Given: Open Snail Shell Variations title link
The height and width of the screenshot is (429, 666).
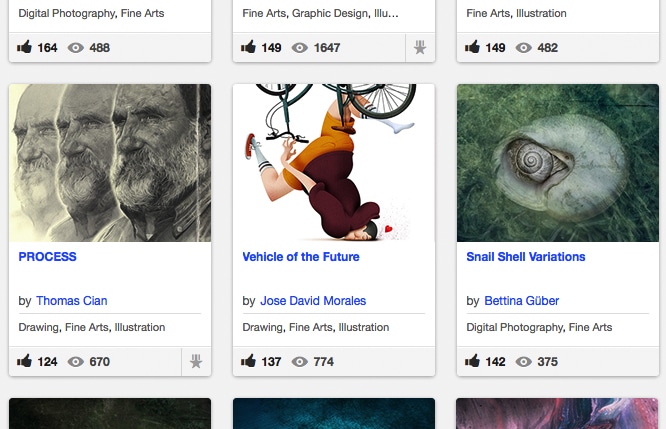Looking at the screenshot, I should point(526,257).
